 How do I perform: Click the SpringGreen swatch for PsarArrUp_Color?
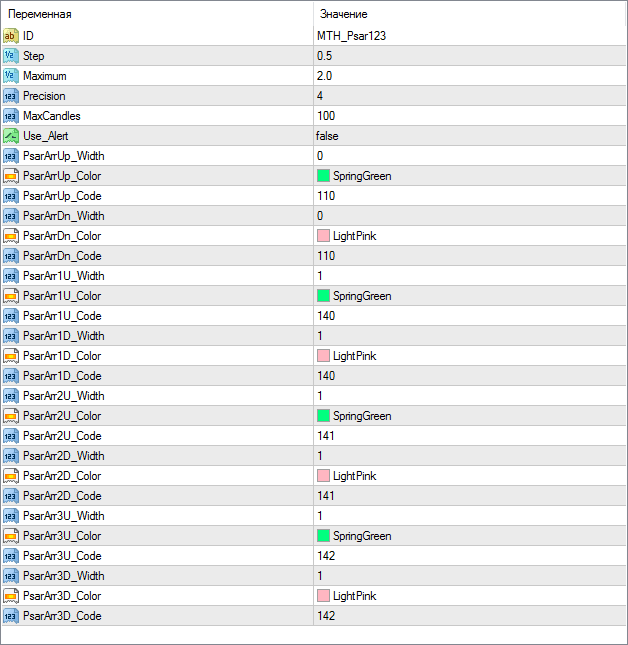pyautogui.click(x=323, y=176)
